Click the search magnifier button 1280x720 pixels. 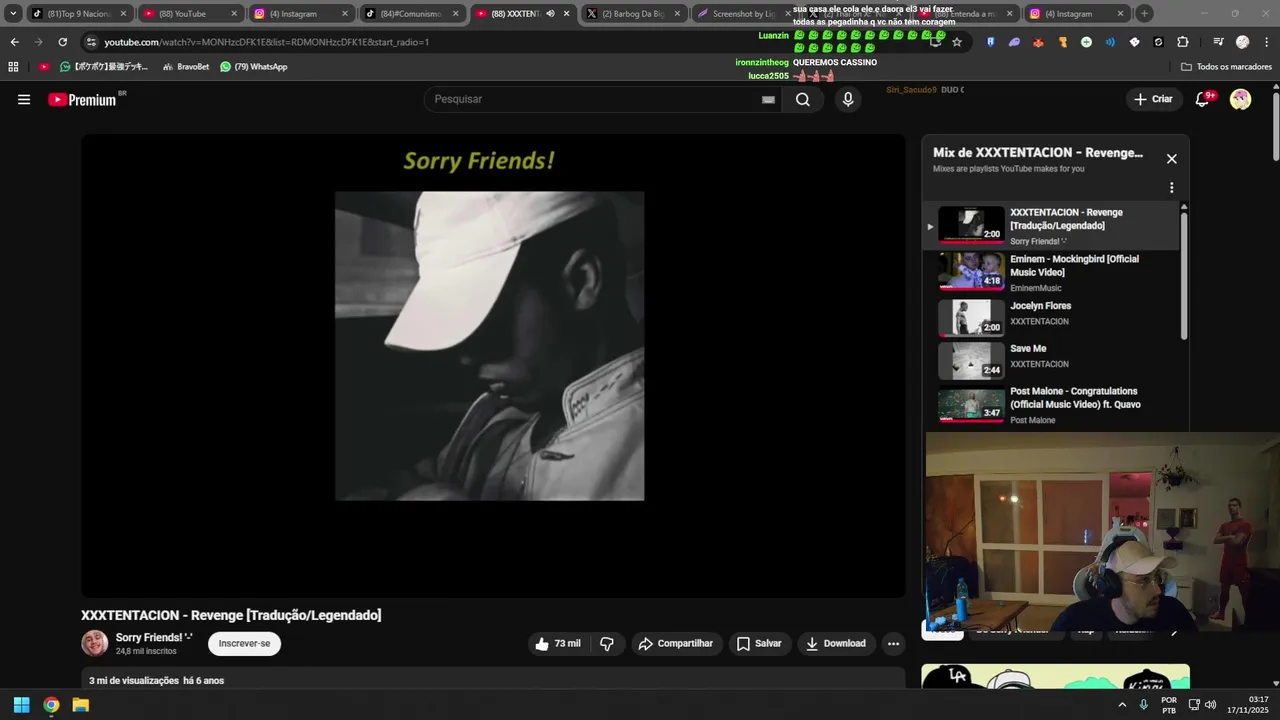pos(803,99)
